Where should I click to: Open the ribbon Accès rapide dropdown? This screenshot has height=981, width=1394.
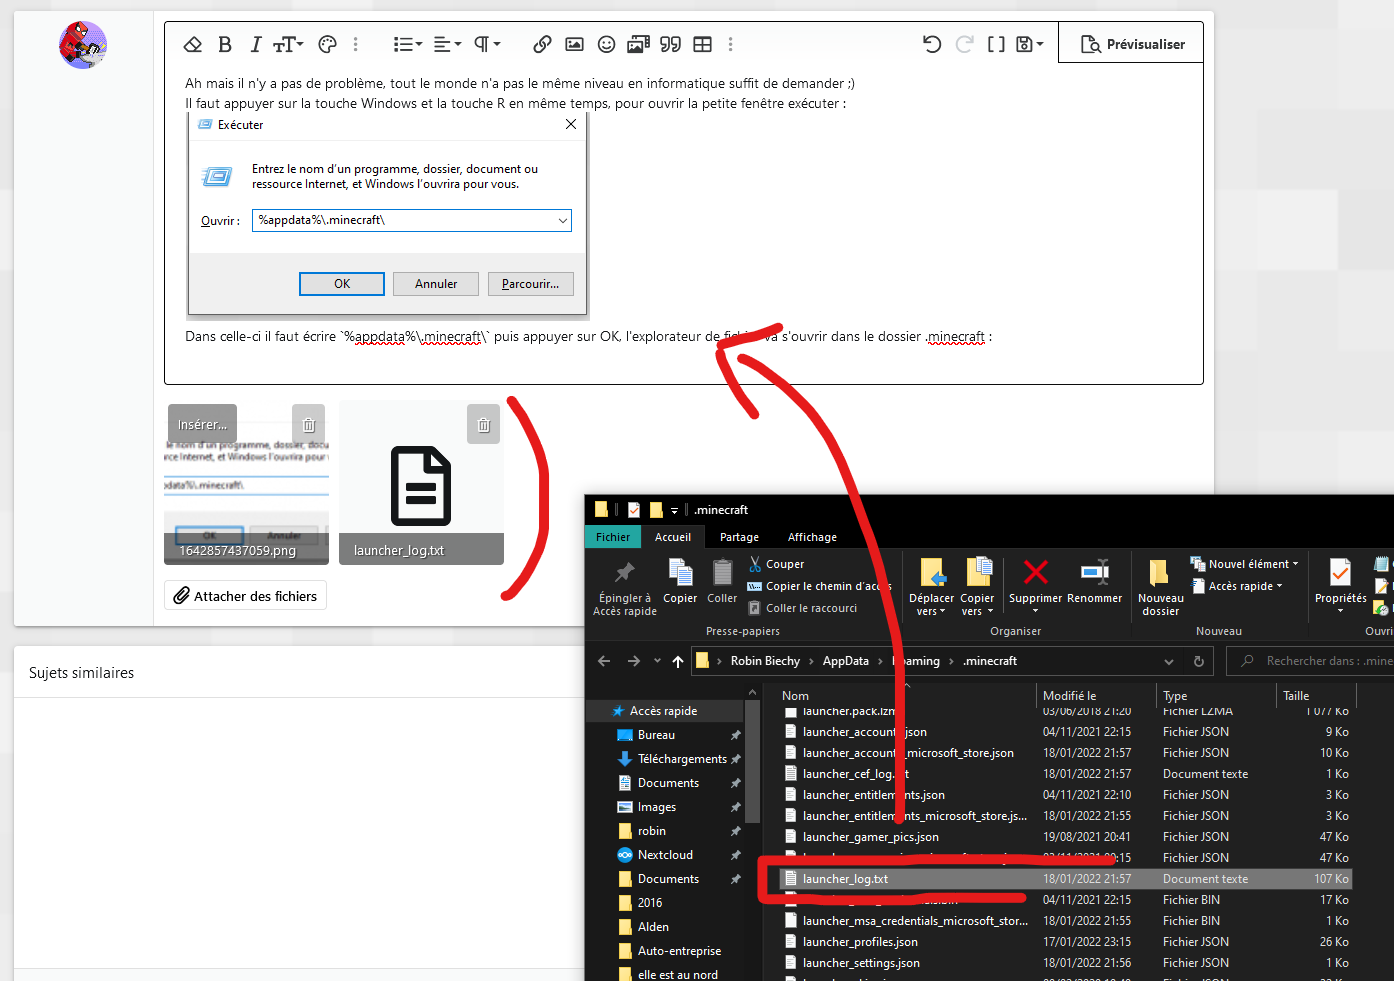click(1238, 586)
